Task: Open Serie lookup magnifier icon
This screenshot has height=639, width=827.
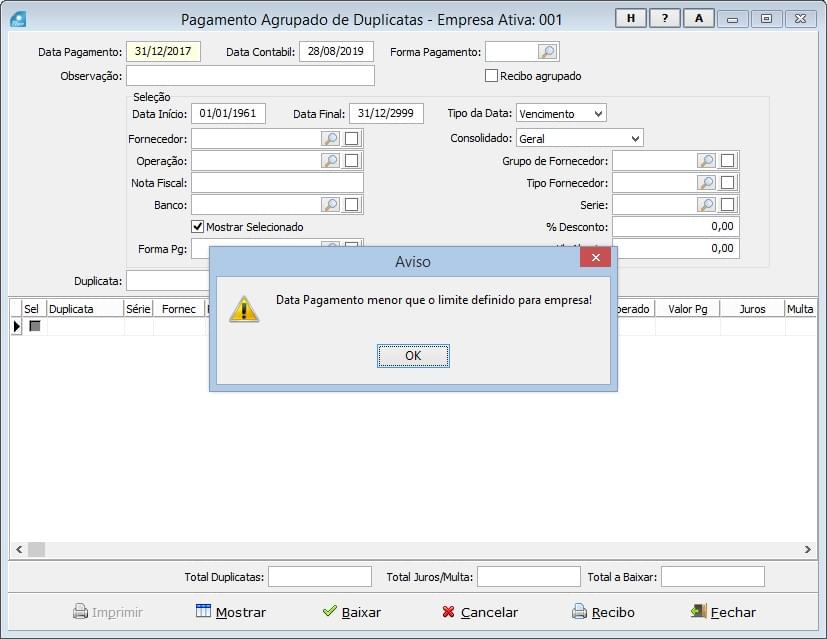Action: pos(706,205)
